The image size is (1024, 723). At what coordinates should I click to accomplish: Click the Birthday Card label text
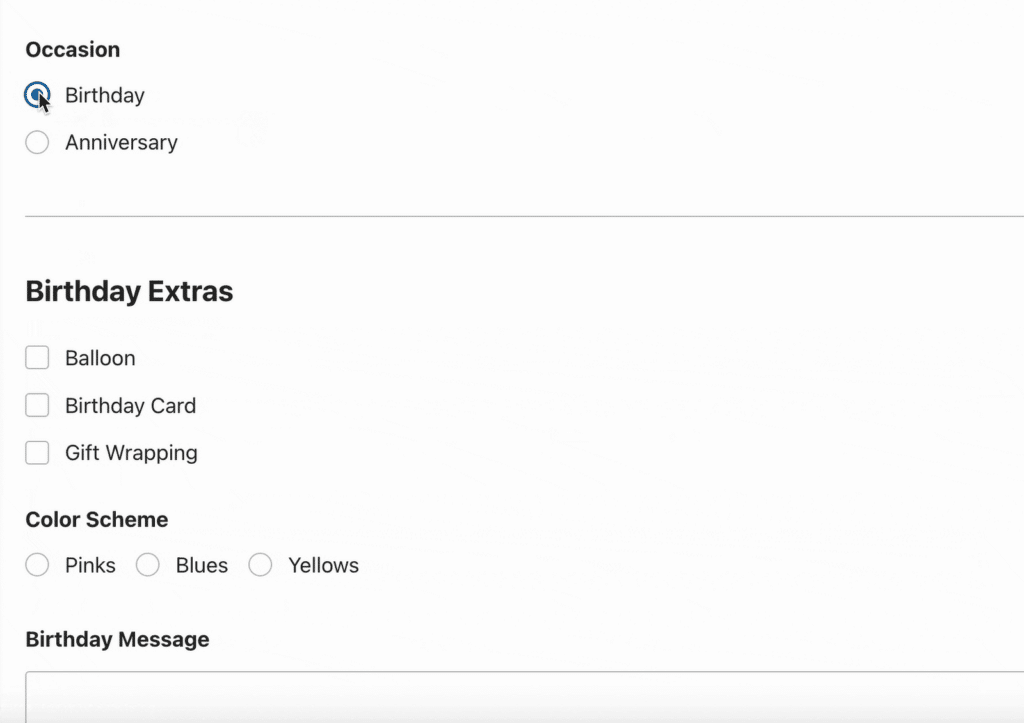130,406
